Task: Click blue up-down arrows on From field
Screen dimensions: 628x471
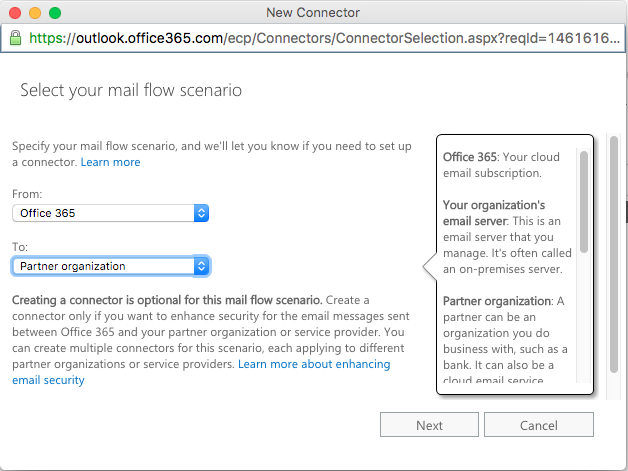Action: pyautogui.click(x=201, y=213)
